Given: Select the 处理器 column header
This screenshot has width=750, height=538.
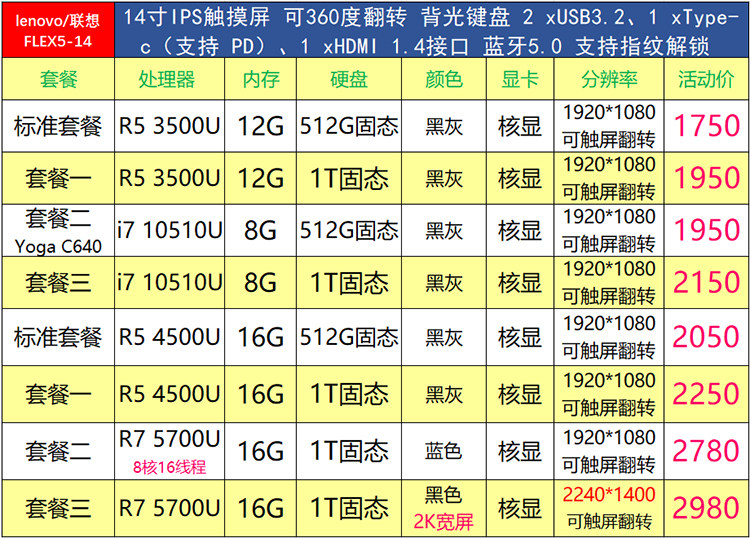Looking at the screenshot, I should tap(169, 79).
